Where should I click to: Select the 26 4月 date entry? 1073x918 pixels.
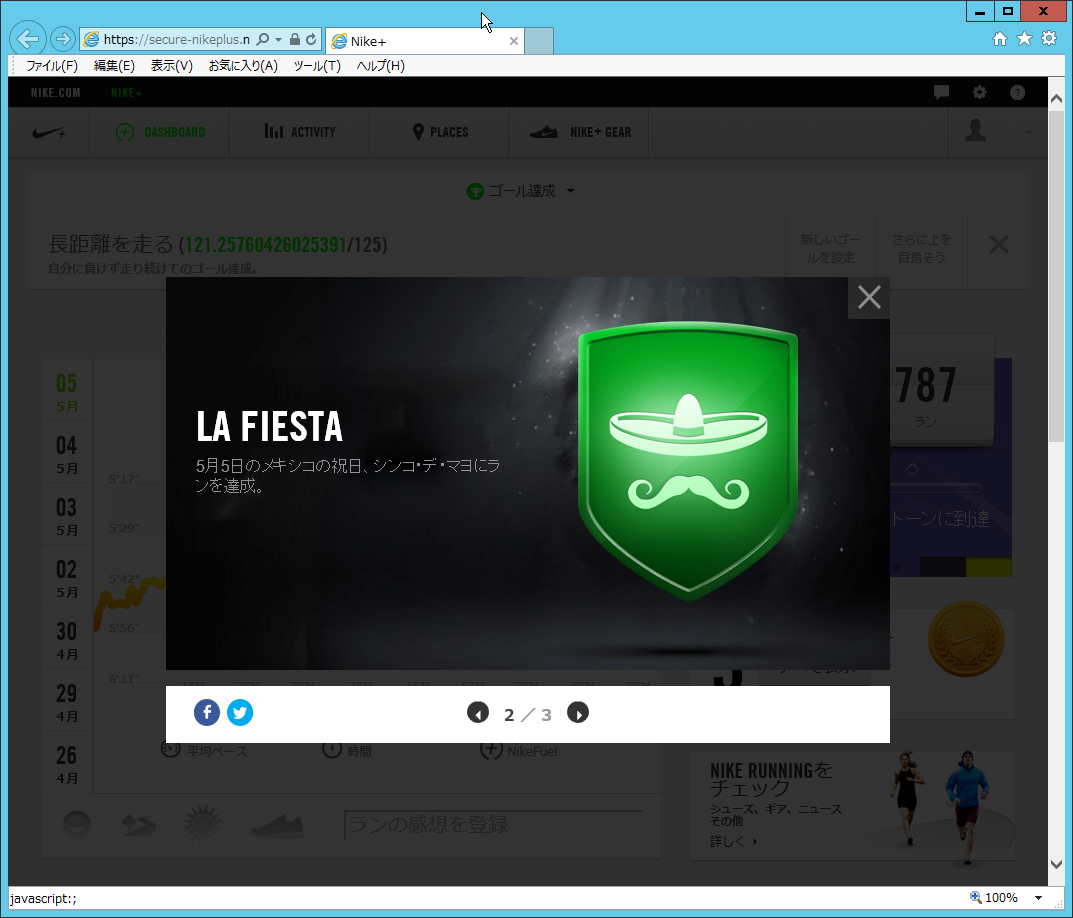coord(66,764)
